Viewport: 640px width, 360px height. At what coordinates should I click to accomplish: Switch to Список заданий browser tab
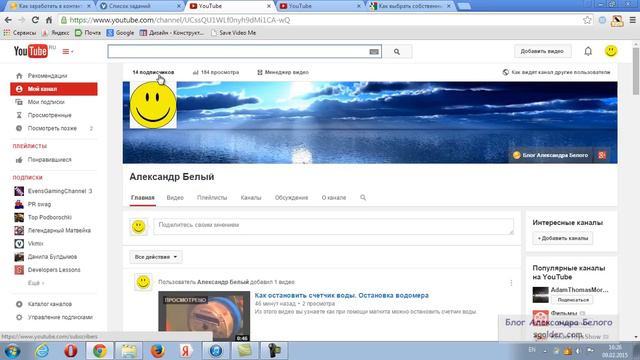coord(140,6)
